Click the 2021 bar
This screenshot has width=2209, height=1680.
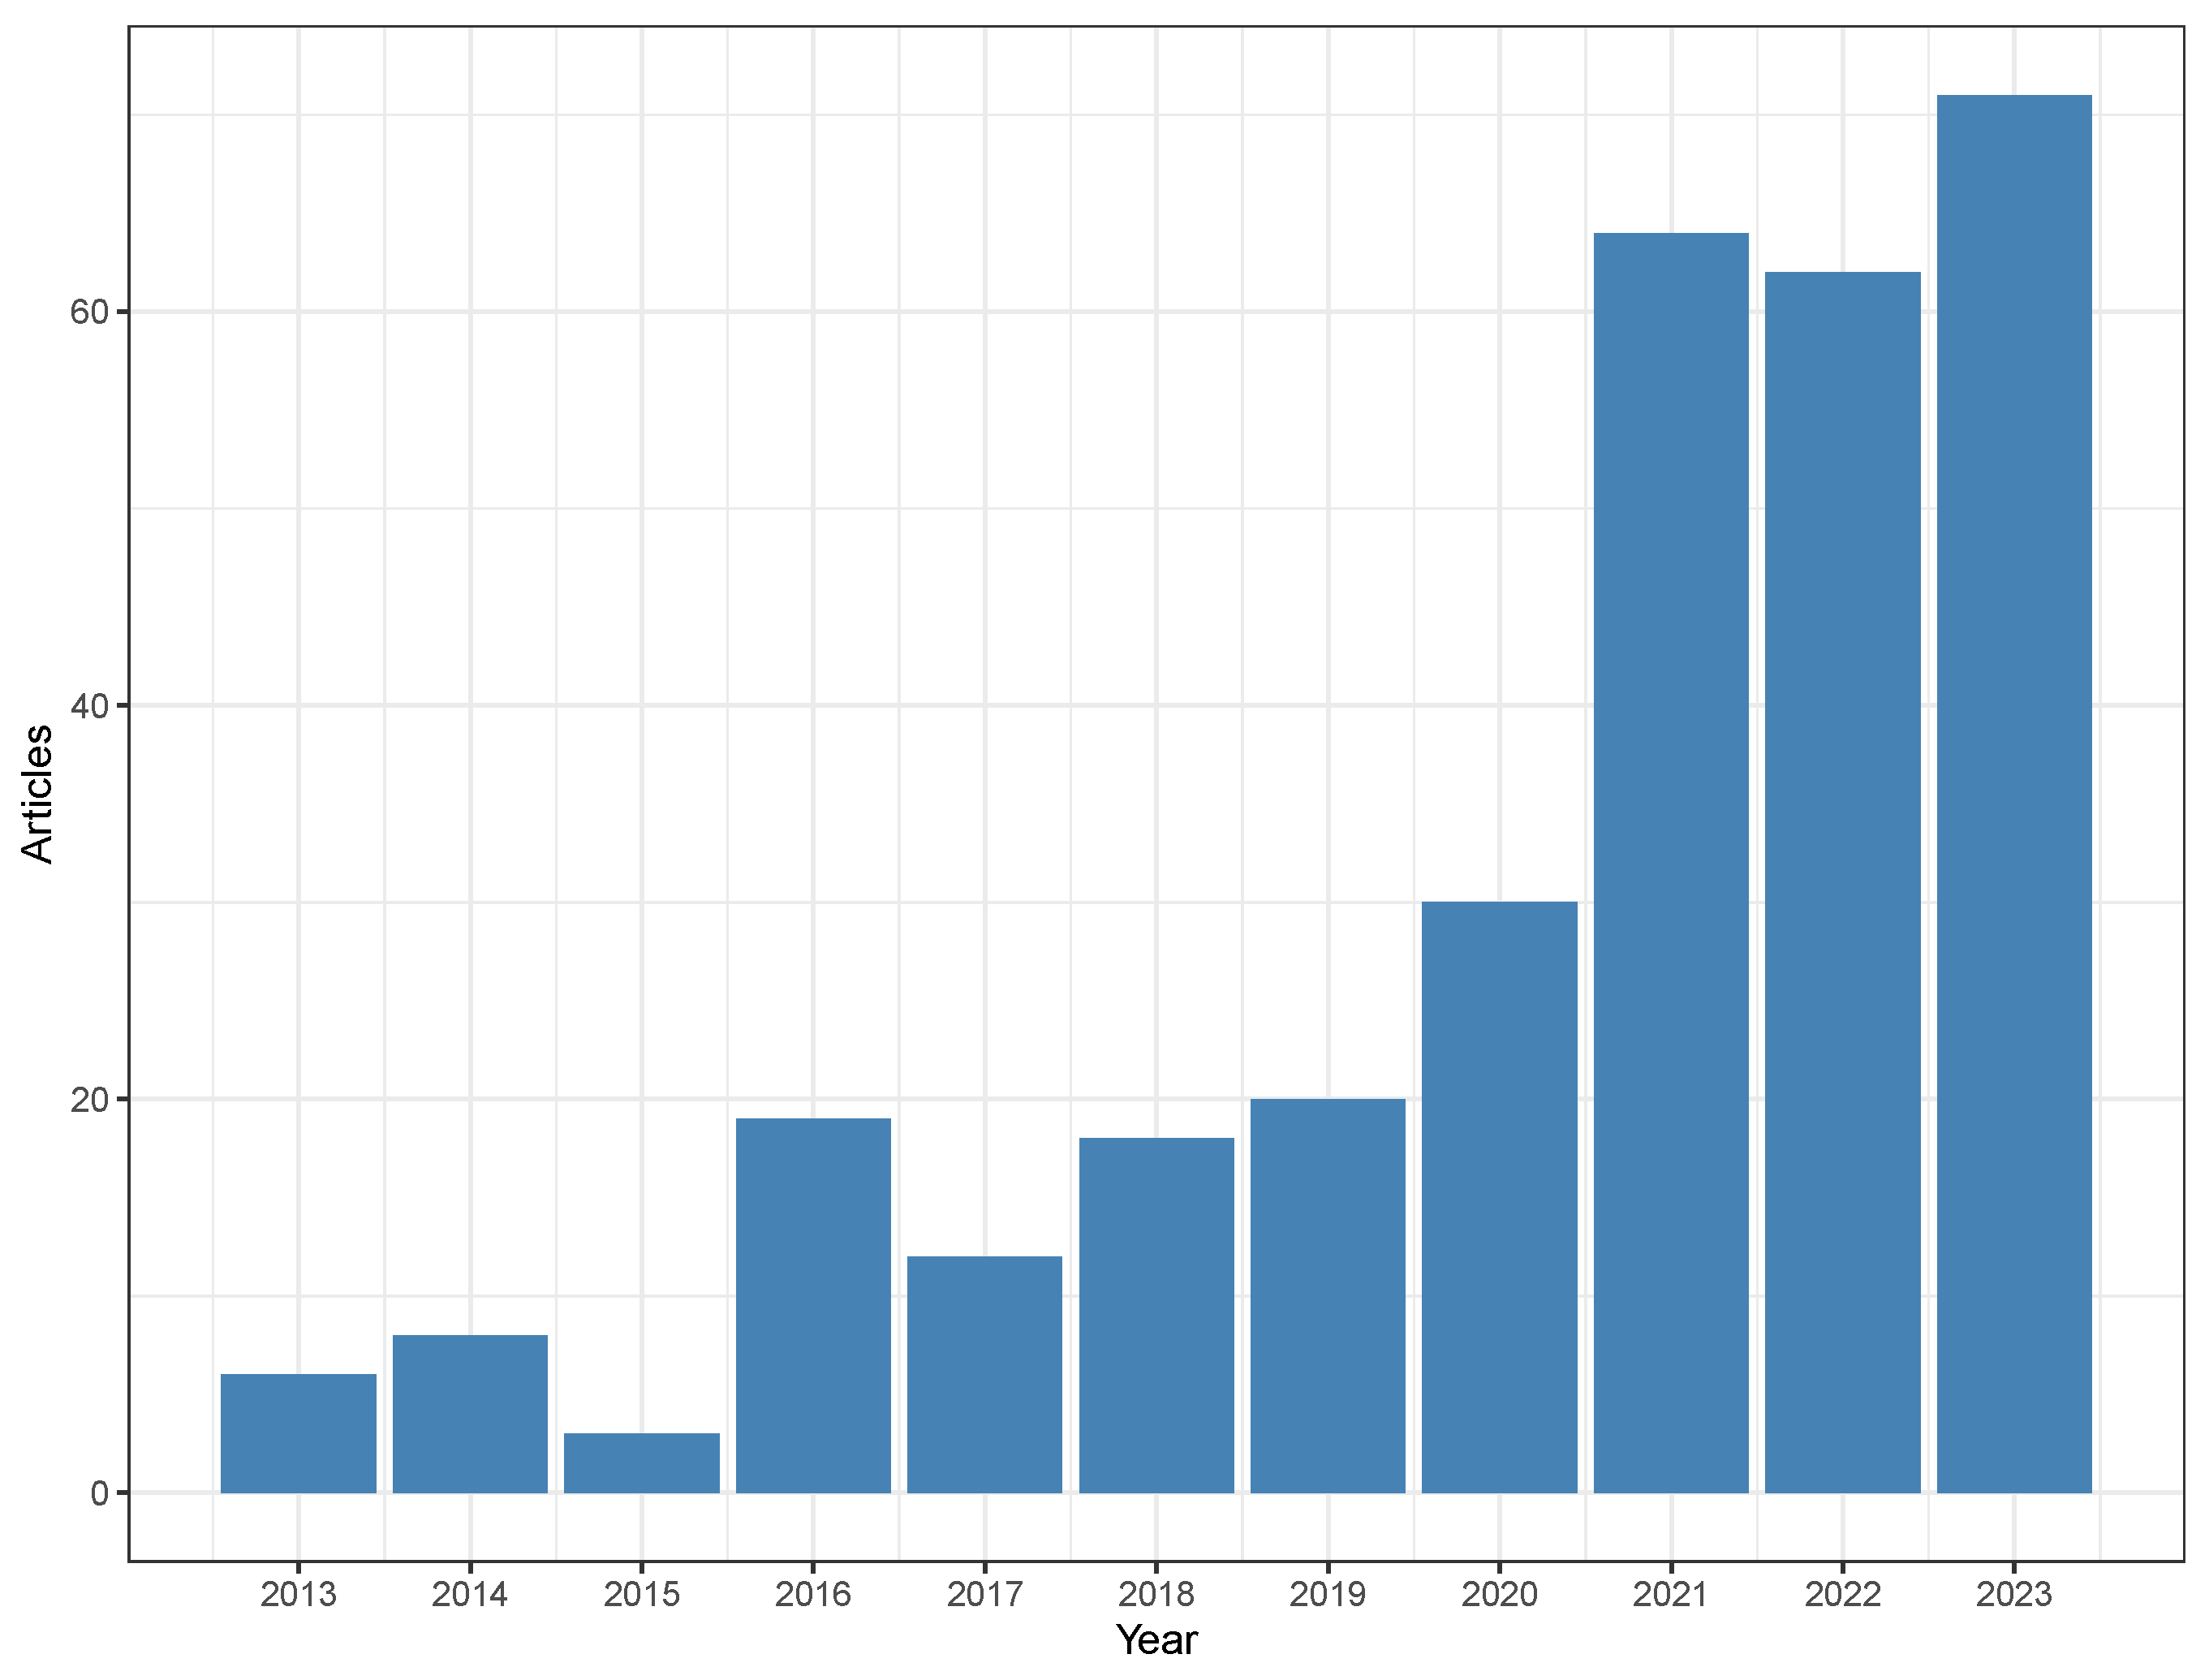[1670, 863]
